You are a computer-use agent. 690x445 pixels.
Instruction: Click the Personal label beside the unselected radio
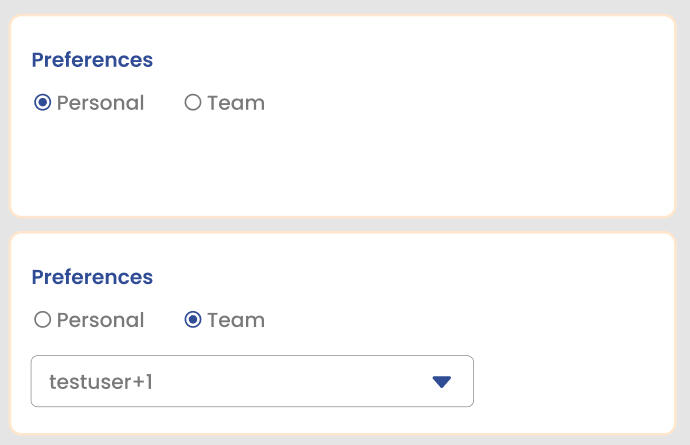pyautogui.click(x=100, y=320)
